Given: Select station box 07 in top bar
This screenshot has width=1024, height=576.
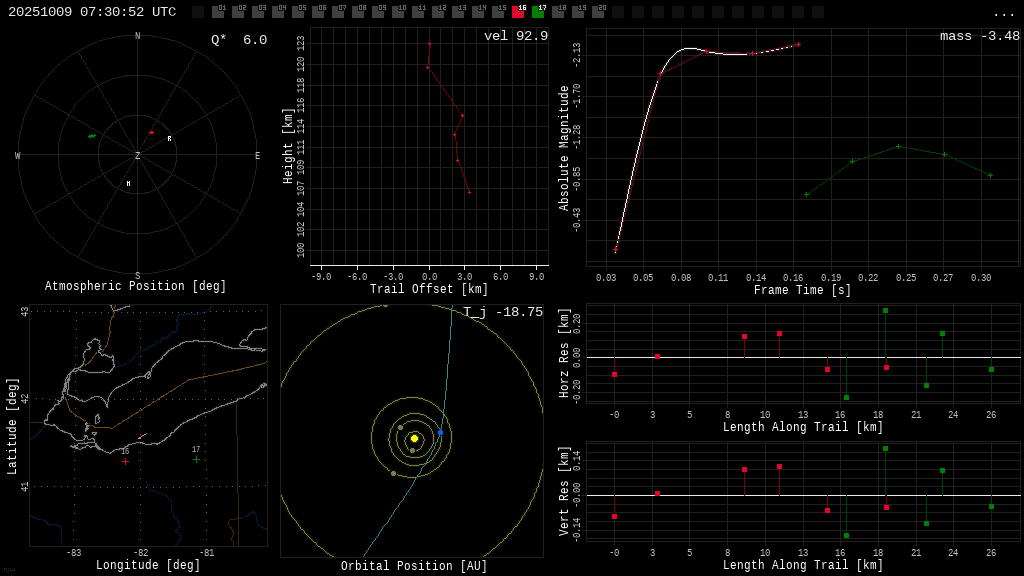Looking at the screenshot, I should (338, 12).
